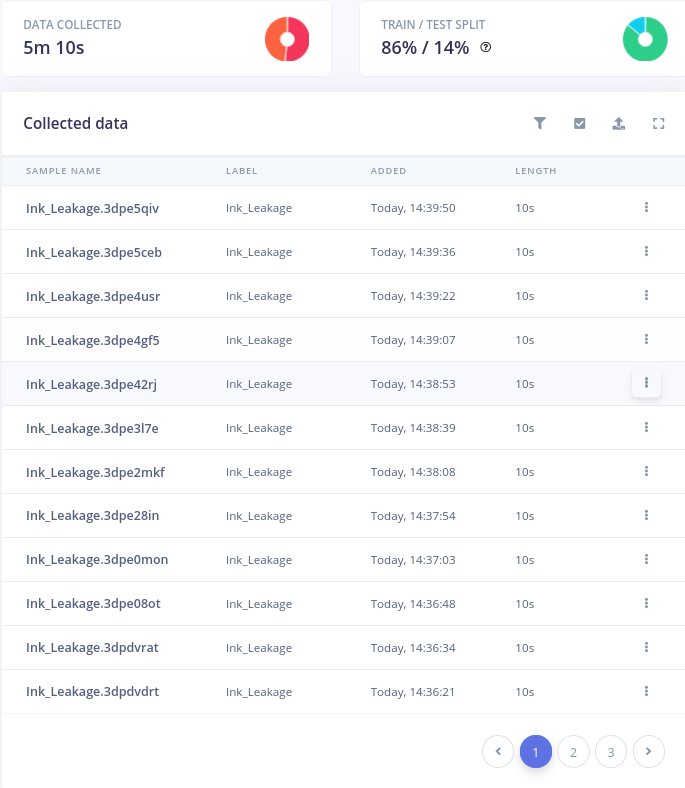Go to next page with right chevron
This screenshot has height=788, width=685.
point(648,751)
